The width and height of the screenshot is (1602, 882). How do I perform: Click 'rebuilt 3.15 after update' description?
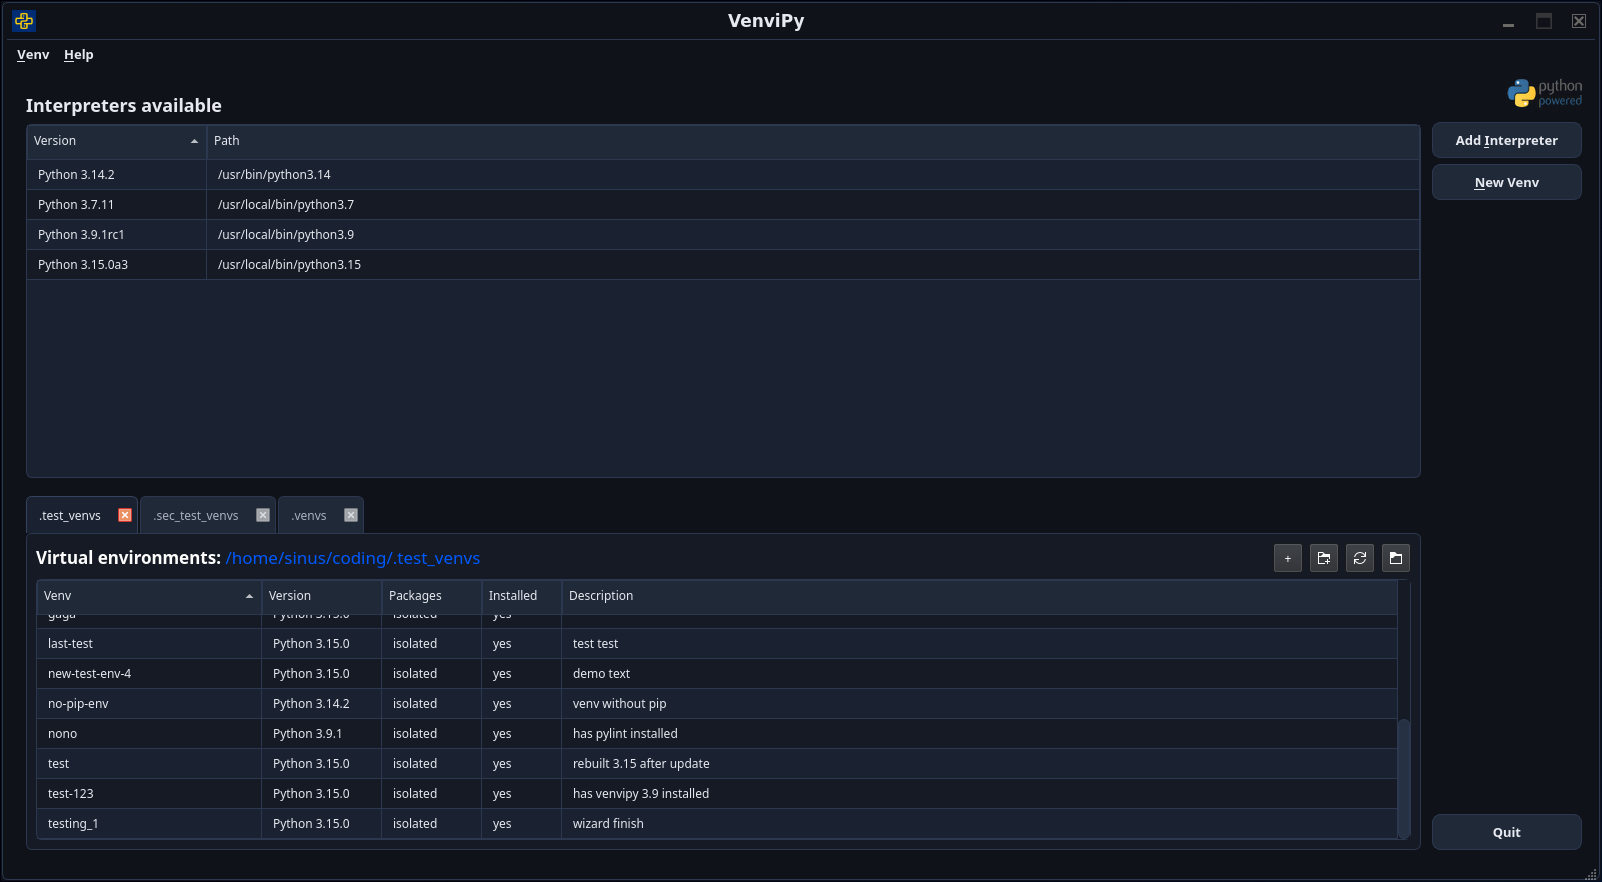(979, 764)
